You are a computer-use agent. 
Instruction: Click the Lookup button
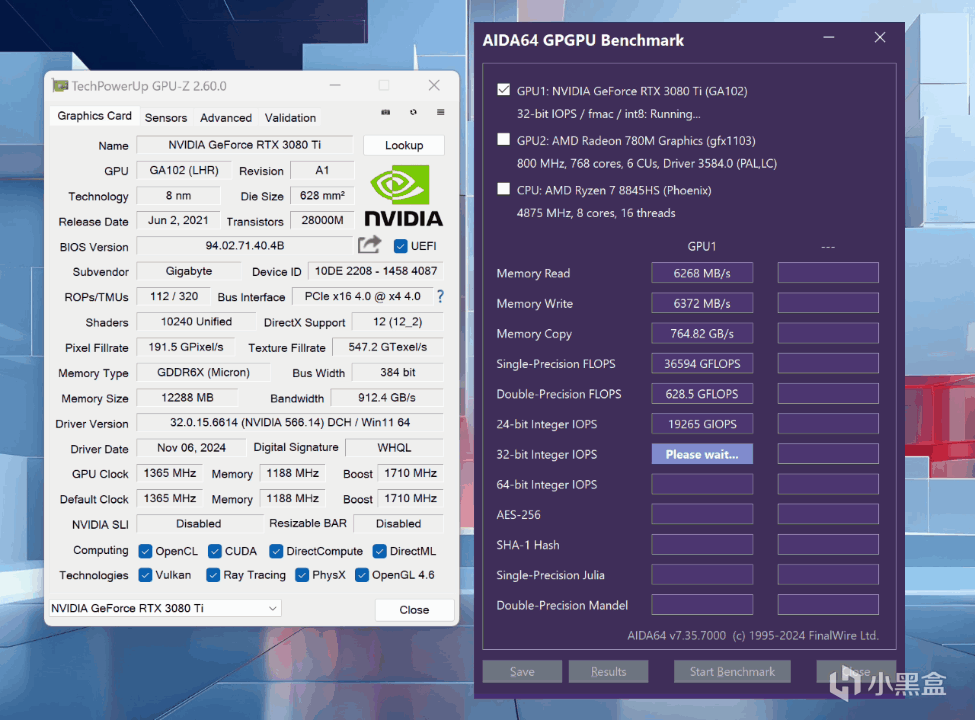click(404, 145)
